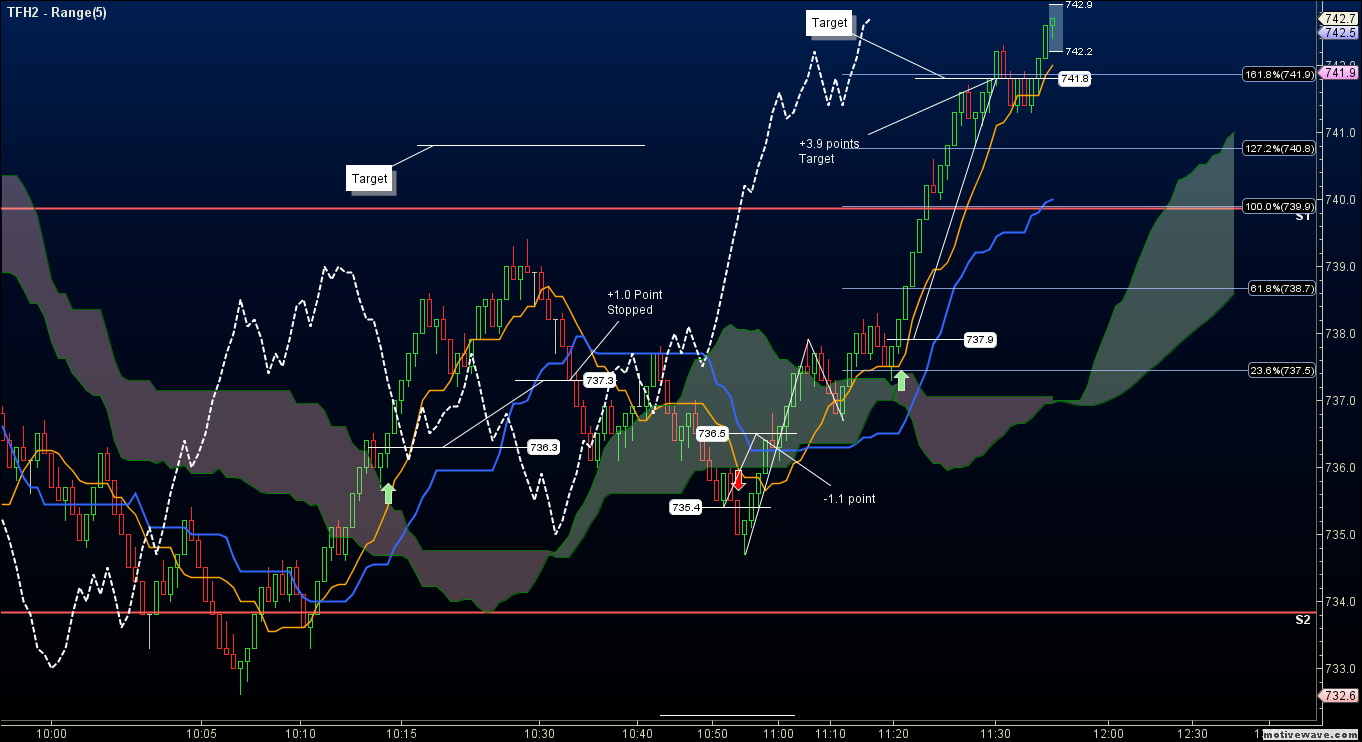The image size is (1362, 742).
Task: Click the 737.0 price axis value
Action: pos(1340,401)
